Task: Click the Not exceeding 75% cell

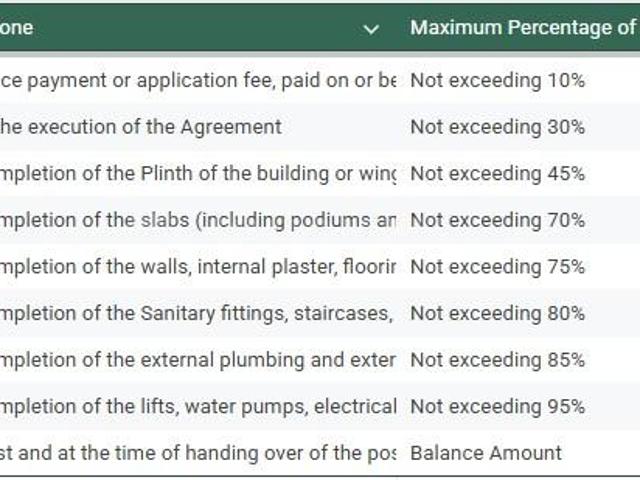Action: [x=497, y=267]
